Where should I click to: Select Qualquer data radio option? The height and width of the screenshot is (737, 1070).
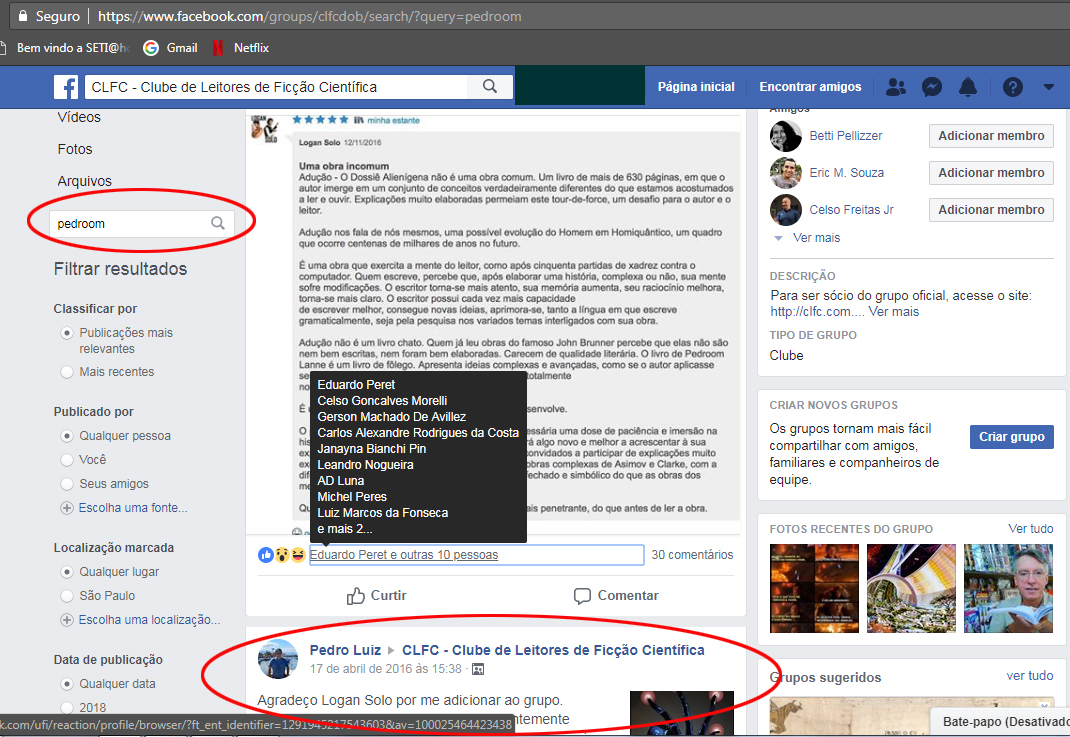(x=67, y=684)
